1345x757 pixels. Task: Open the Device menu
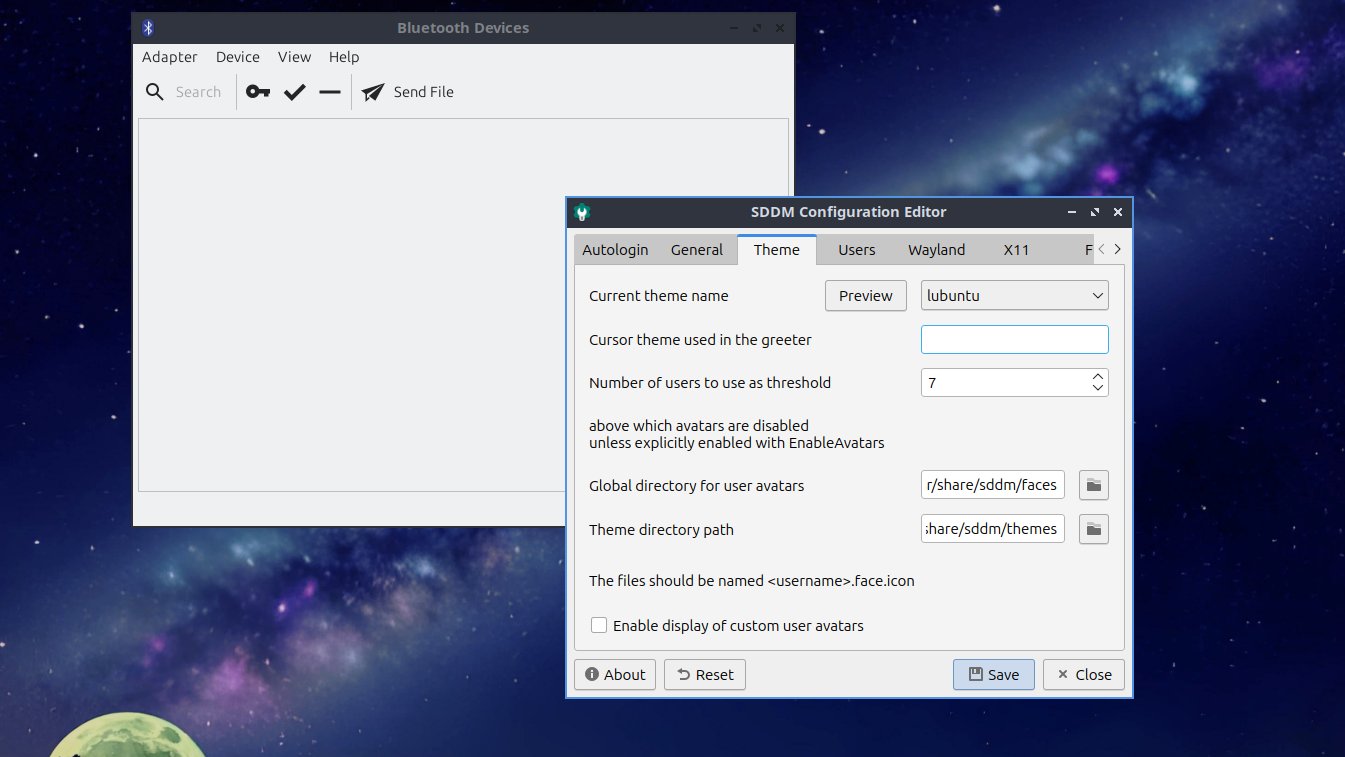238,57
